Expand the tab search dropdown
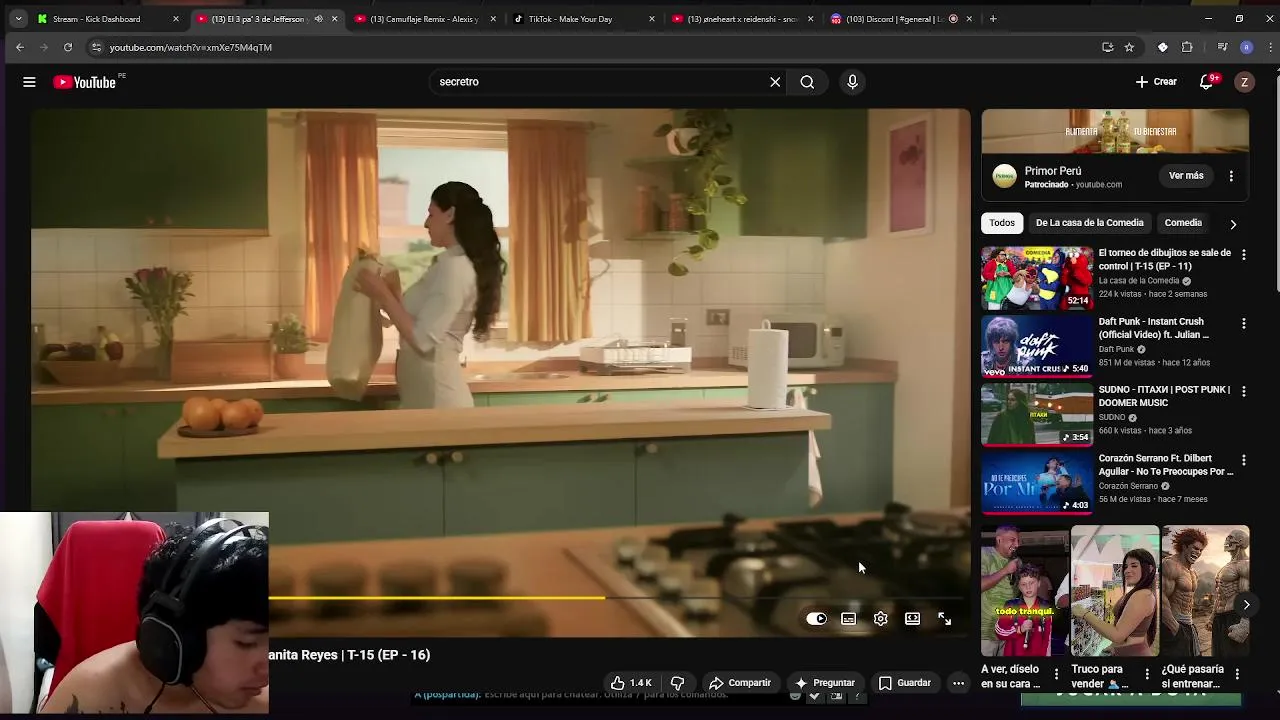1280x720 pixels. click(17, 19)
